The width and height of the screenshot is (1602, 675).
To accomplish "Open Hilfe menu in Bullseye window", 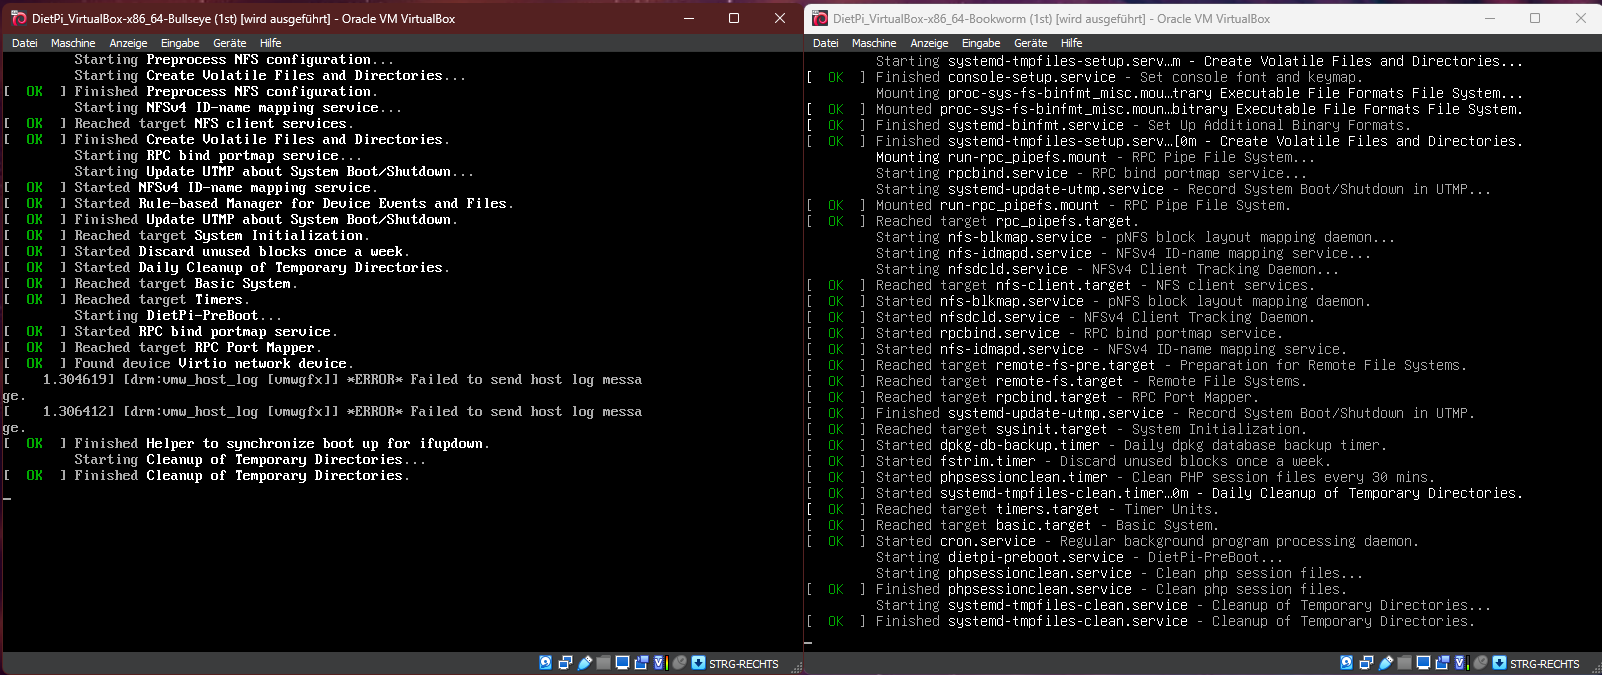I will [x=270, y=43].
